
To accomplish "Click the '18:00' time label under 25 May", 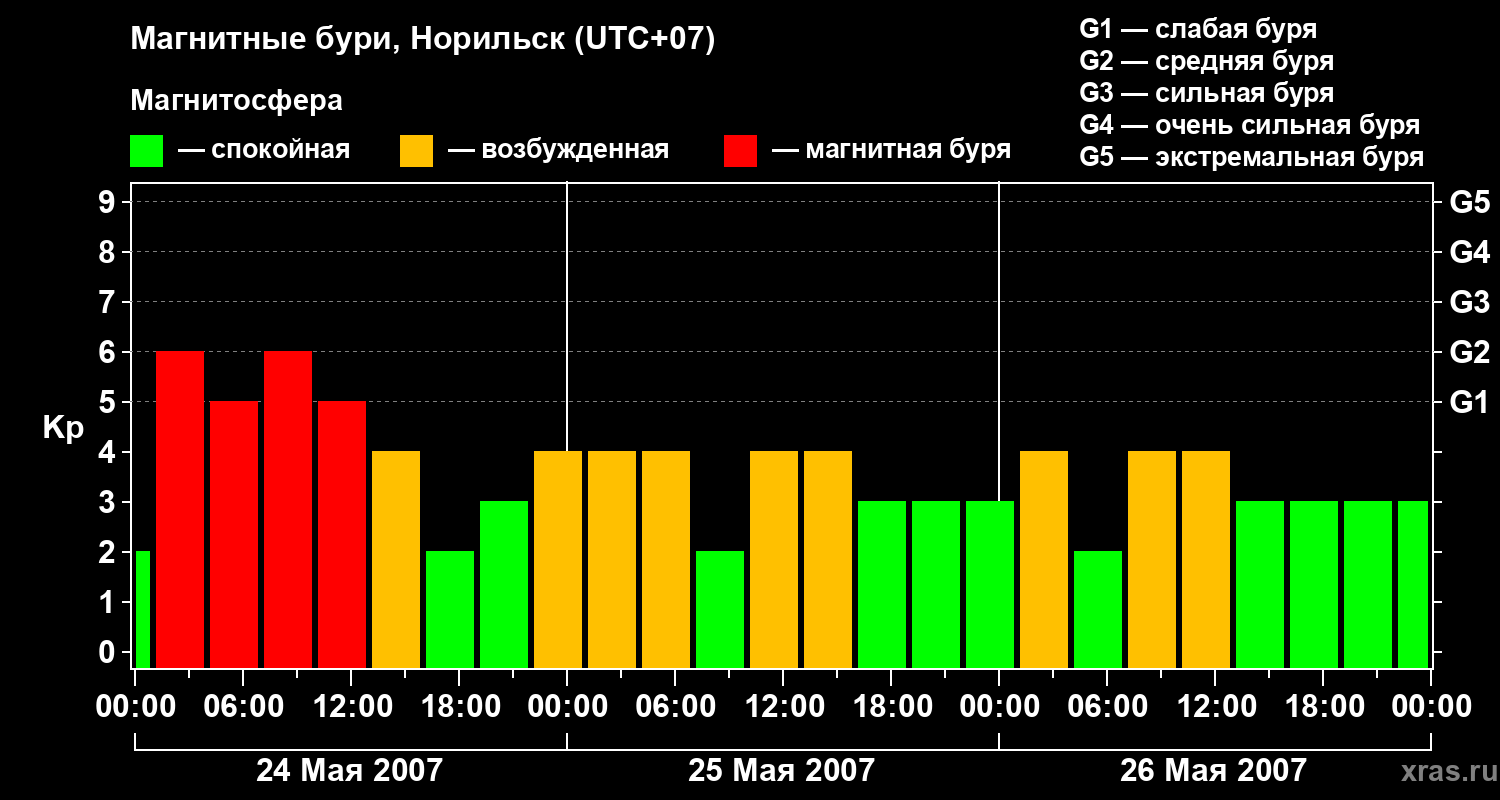I will click(892, 707).
